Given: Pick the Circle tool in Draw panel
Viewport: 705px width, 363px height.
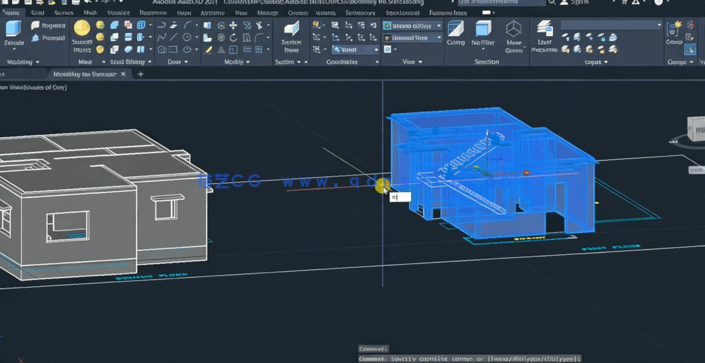Looking at the screenshot, I should 187,37.
